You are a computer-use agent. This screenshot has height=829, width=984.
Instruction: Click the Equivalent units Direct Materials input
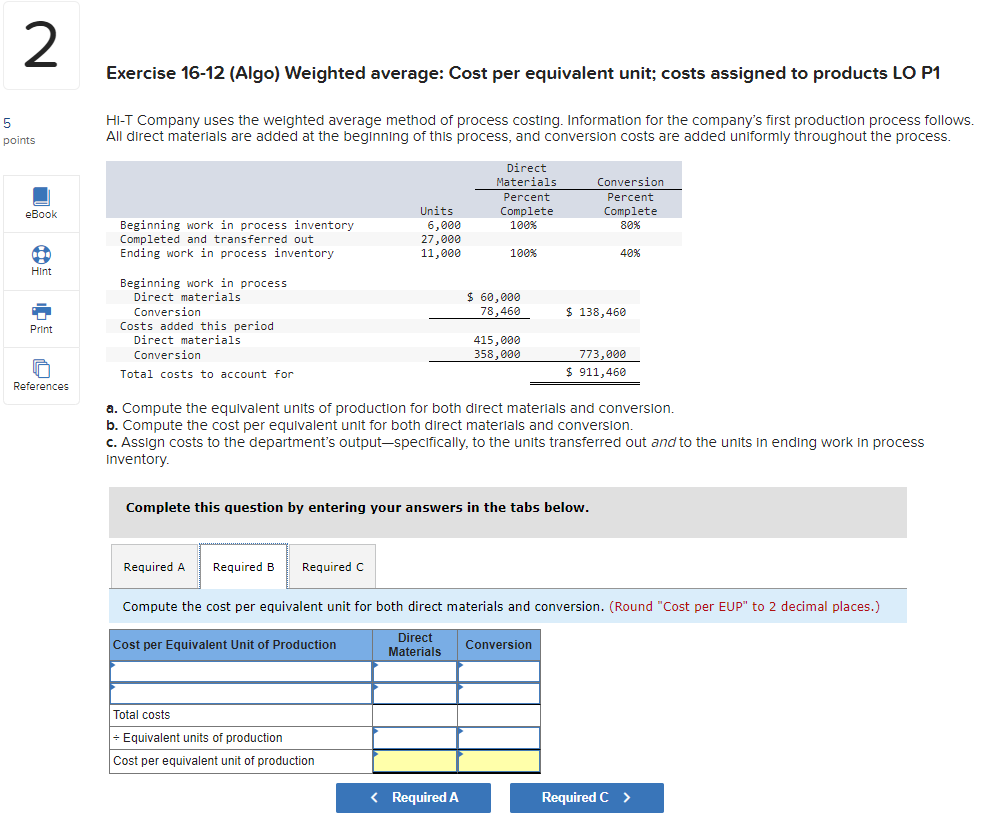[414, 738]
